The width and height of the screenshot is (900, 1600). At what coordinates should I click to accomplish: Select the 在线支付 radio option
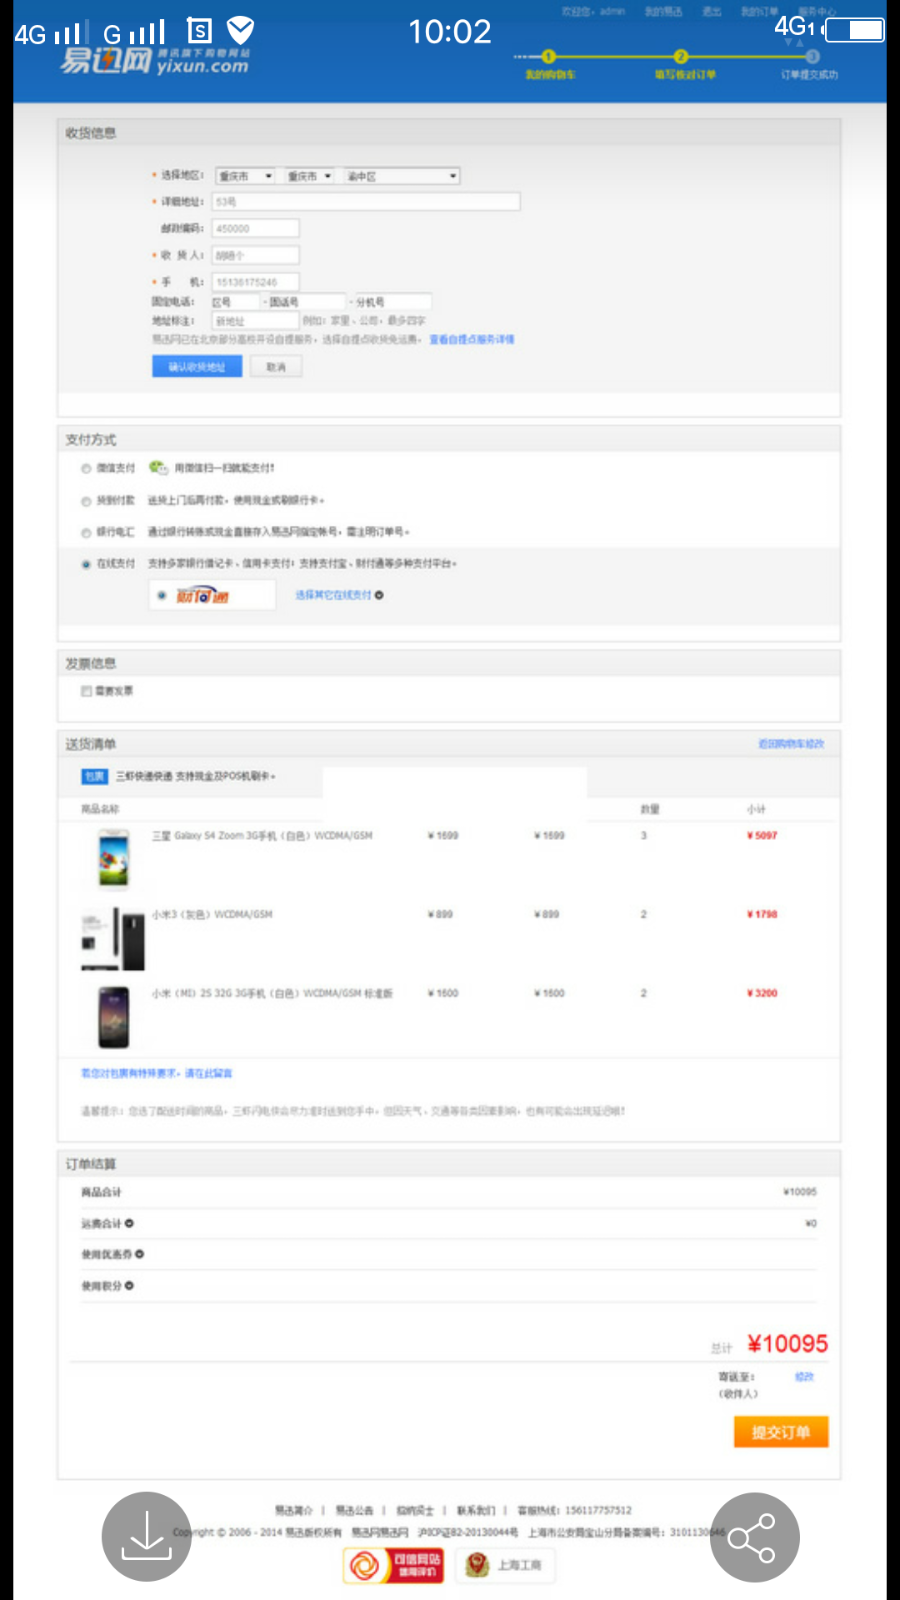[x=86, y=564]
